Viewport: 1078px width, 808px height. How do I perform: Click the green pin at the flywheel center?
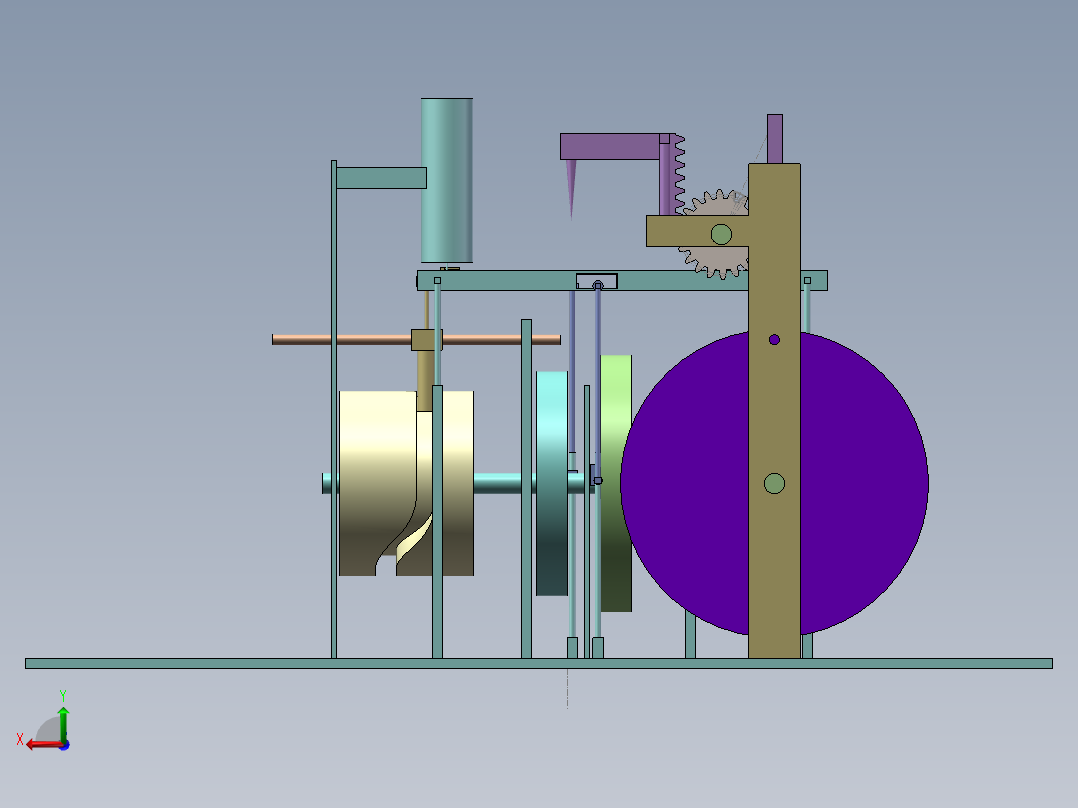774,483
